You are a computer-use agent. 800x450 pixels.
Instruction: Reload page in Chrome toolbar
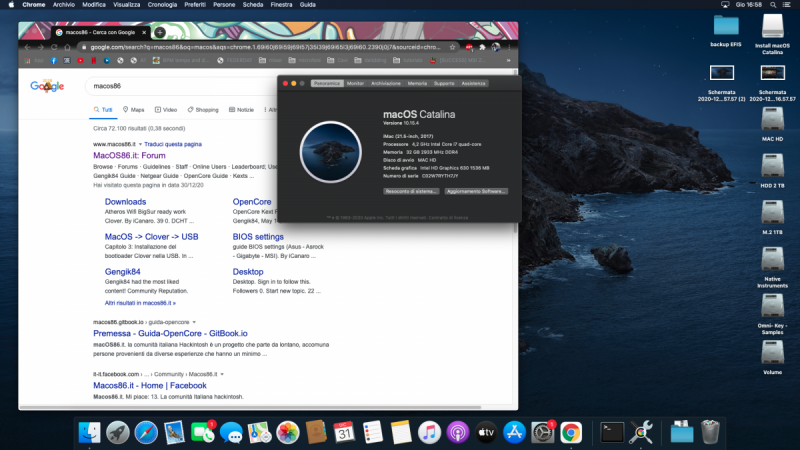pyautogui.click(x=54, y=47)
